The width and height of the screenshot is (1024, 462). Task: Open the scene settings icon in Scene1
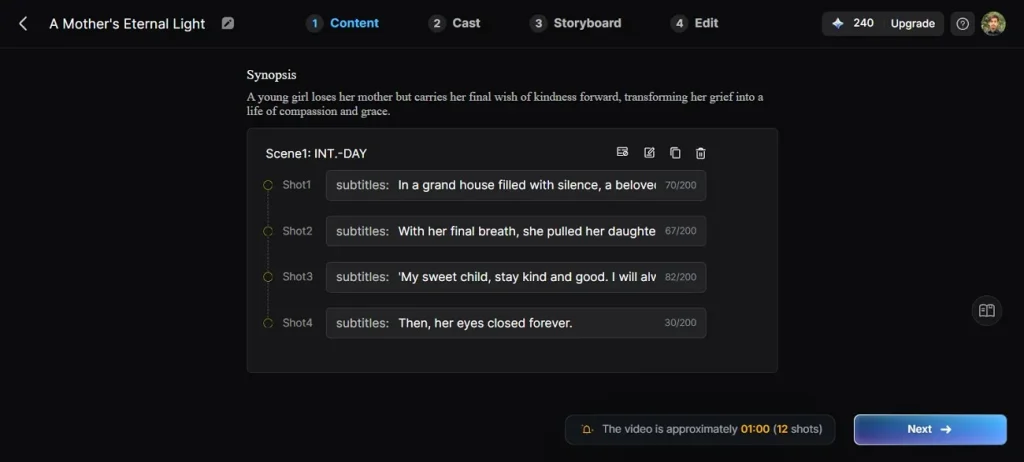[x=622, y=152]
